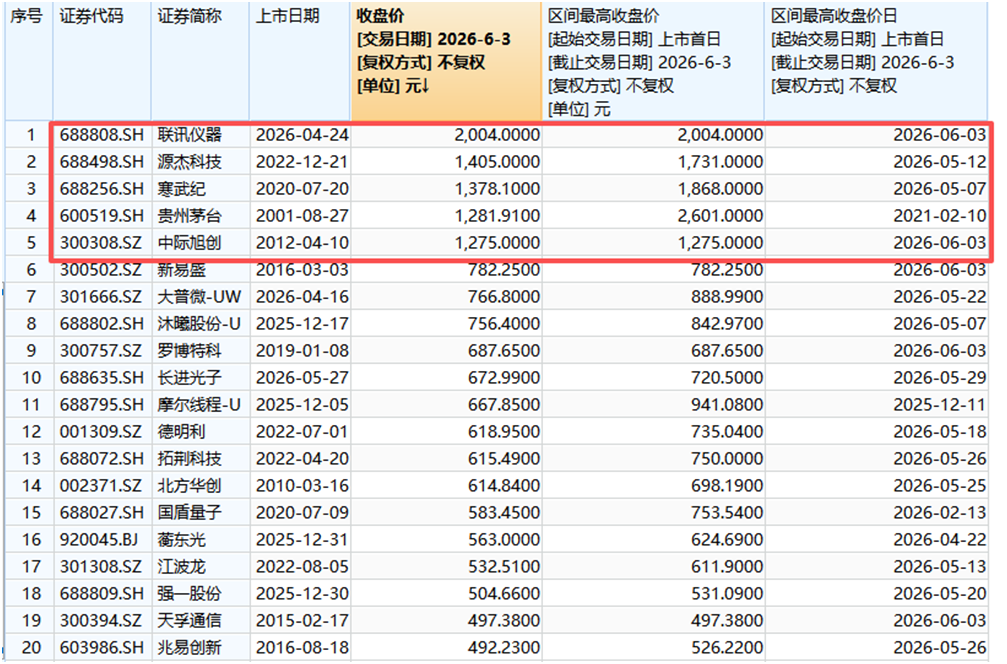This screenshot has height=664, width=1007.
Task: Select the 大普微-UW name cell
Action: (x=200, y=297)
